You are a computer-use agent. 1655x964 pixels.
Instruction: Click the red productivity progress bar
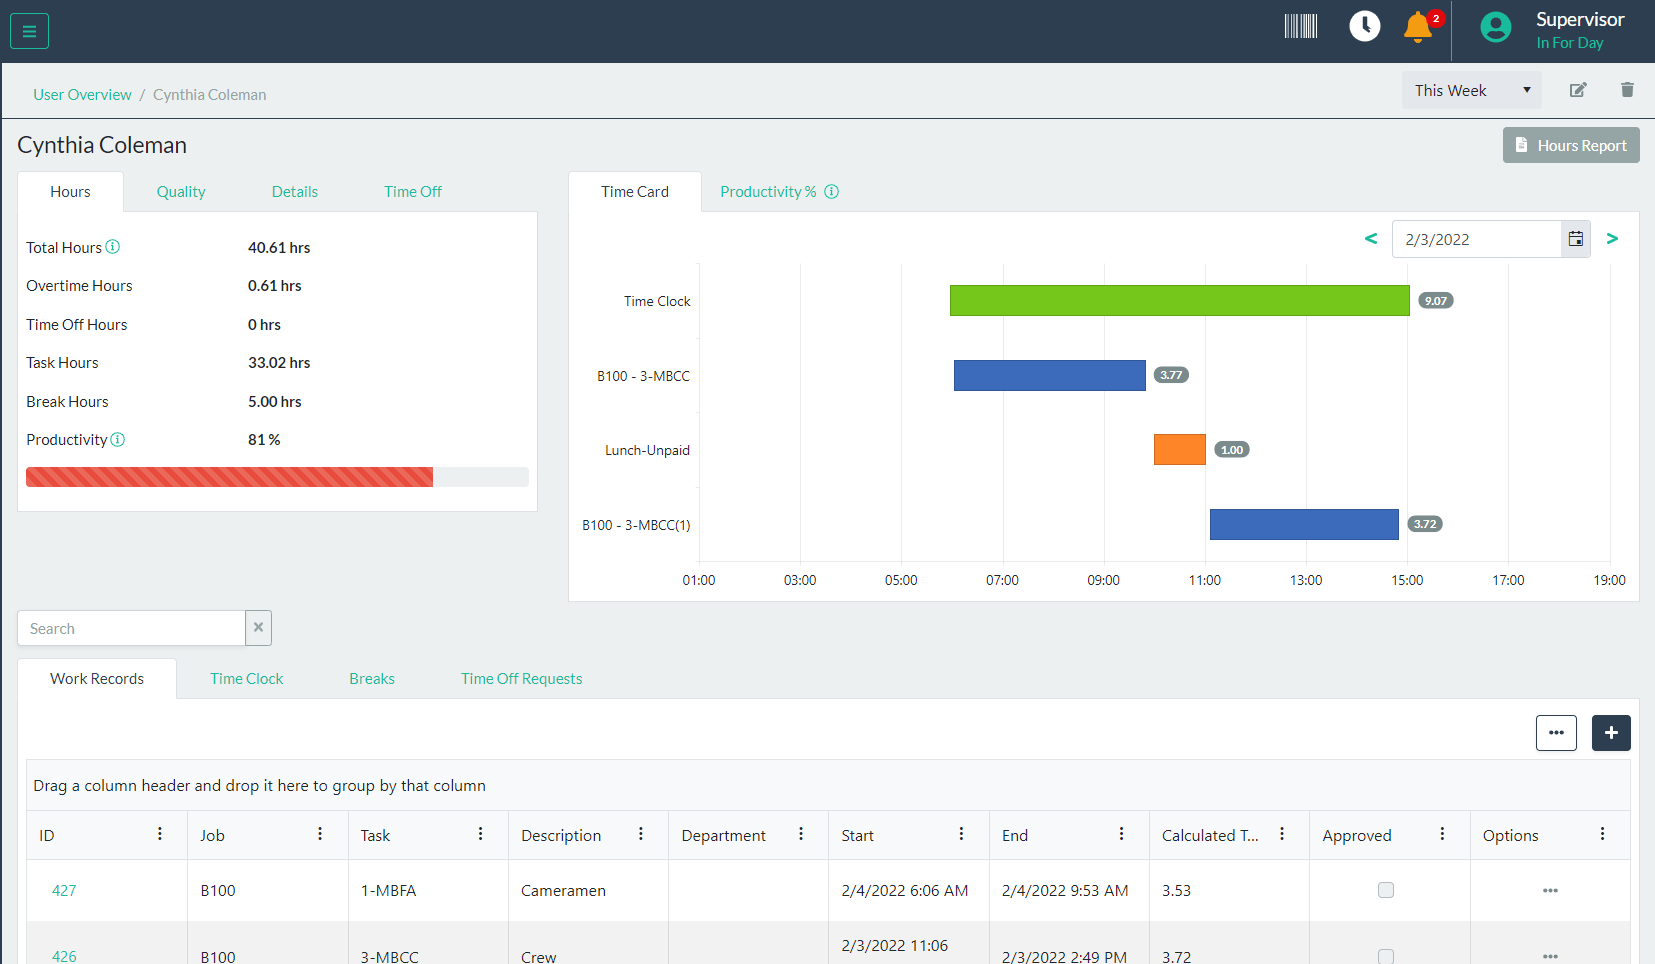(x=229, y=477)
